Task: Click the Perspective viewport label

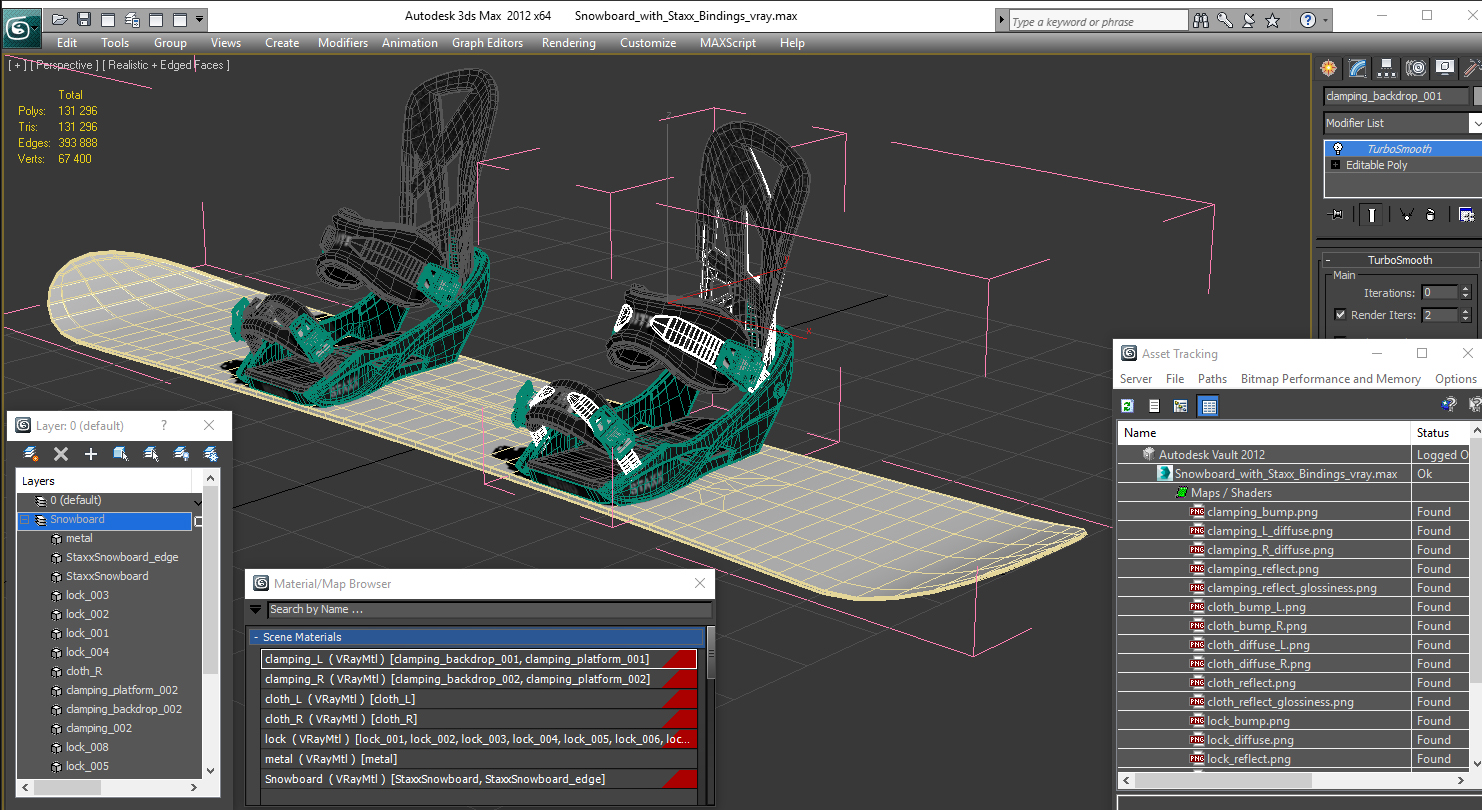Action: pos(65,65)
